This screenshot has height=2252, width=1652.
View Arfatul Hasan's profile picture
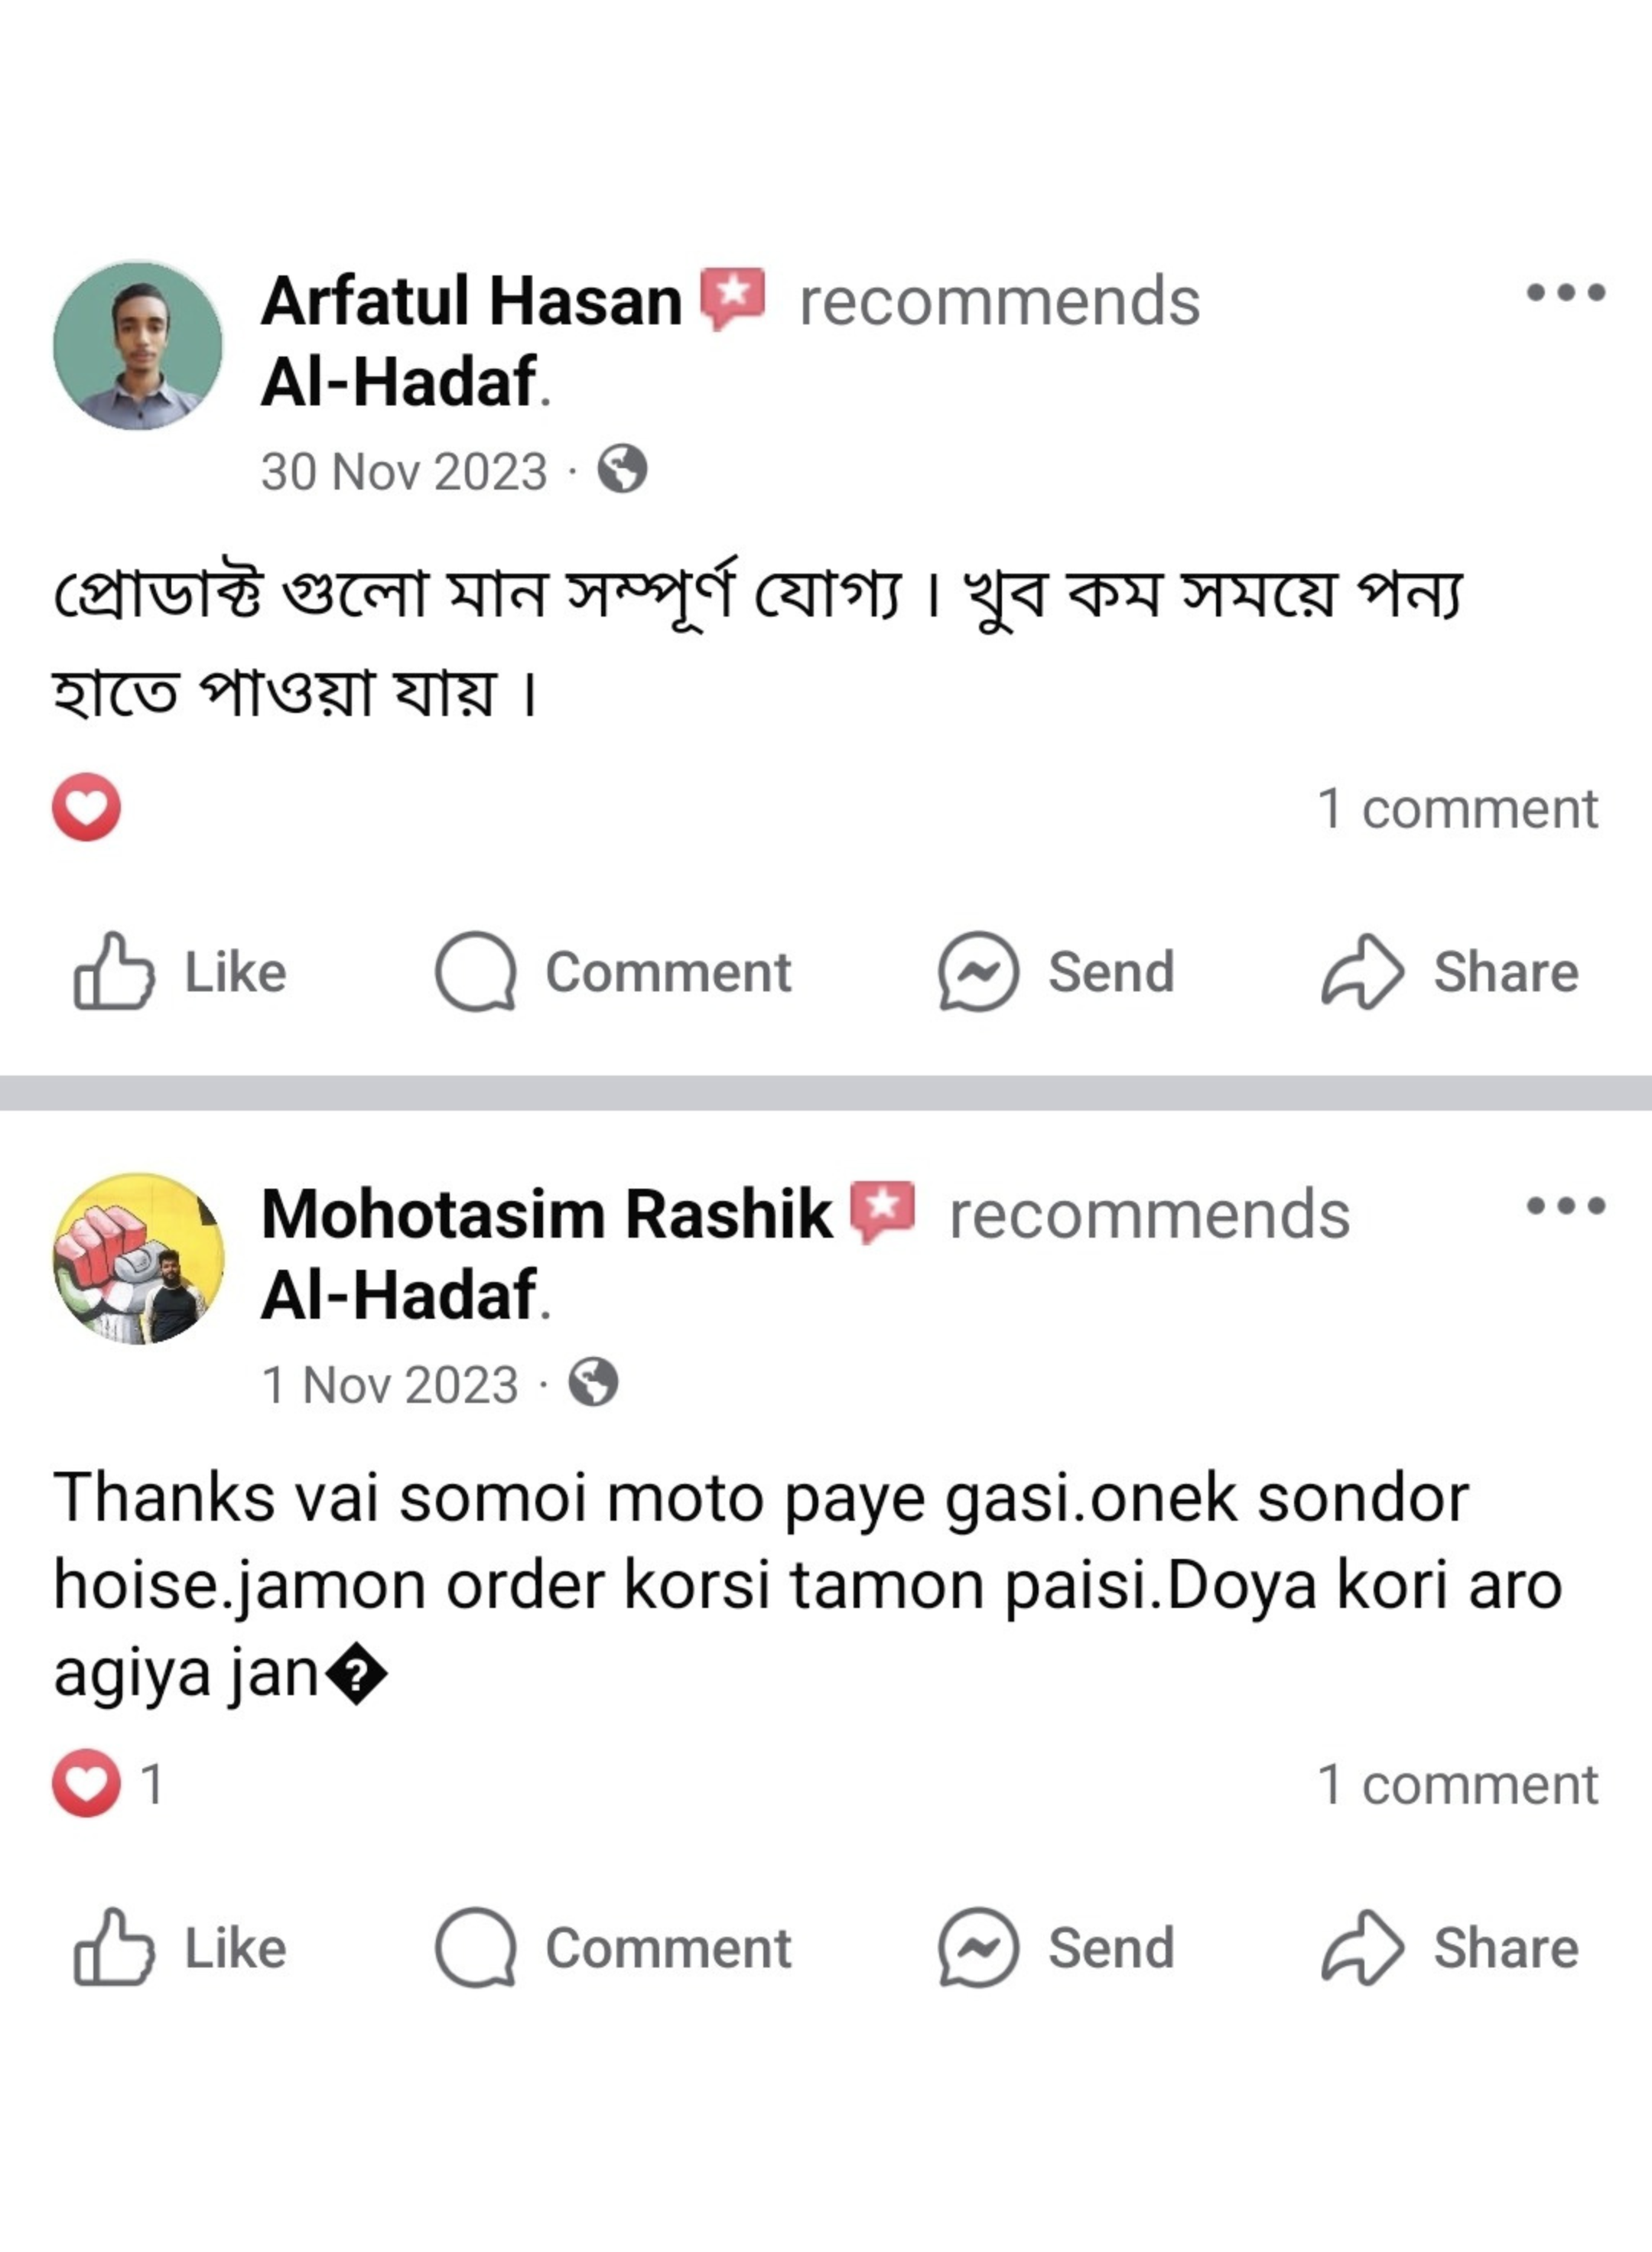coord(138,346)
